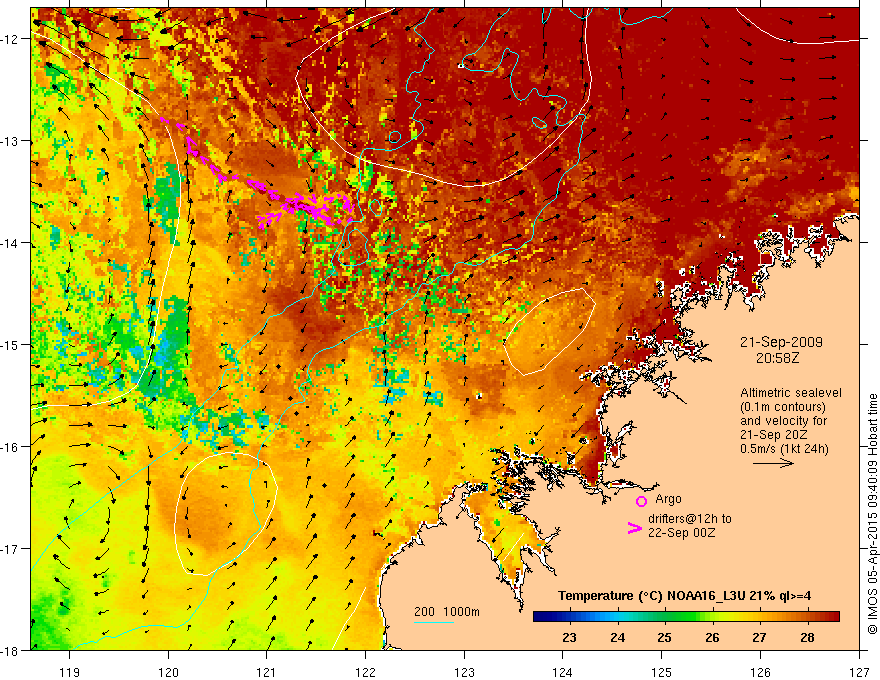Click the '20:58Z' time text
Screen dimensions: 880x680
(777, 357)
